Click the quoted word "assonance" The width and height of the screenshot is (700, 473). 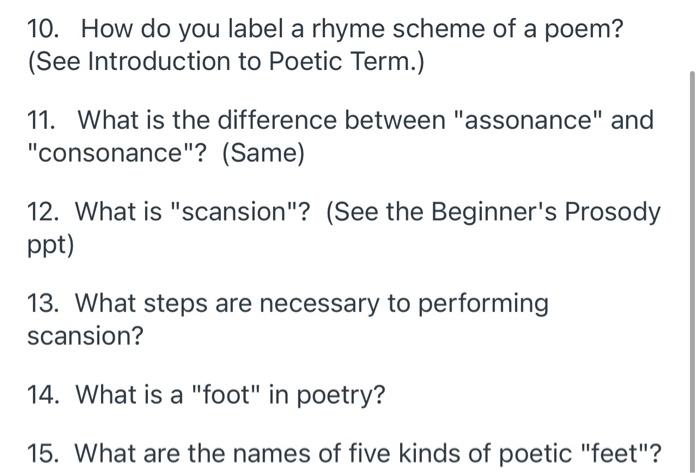[528, 120]
